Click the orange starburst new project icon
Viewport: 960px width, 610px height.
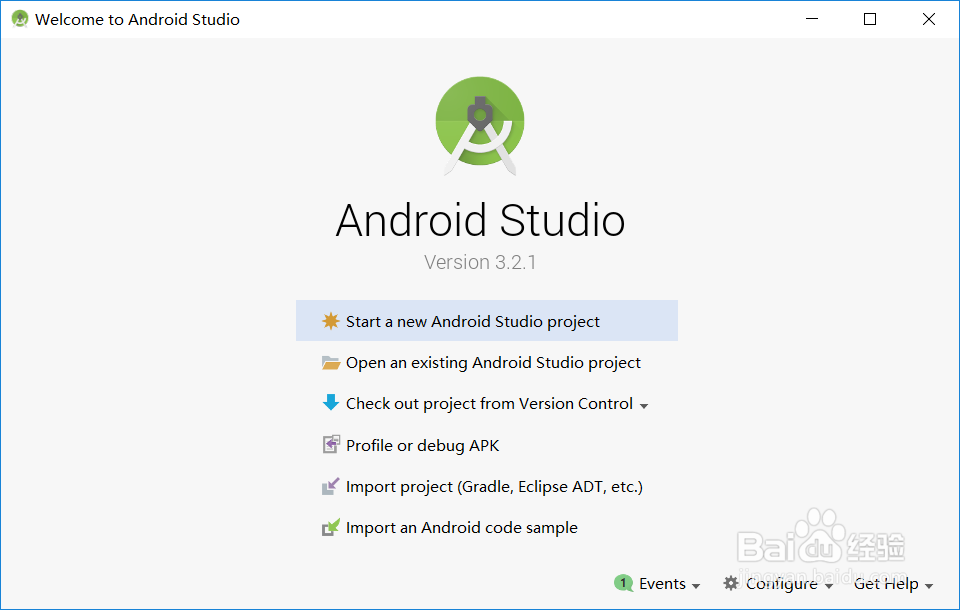[331, 321]
